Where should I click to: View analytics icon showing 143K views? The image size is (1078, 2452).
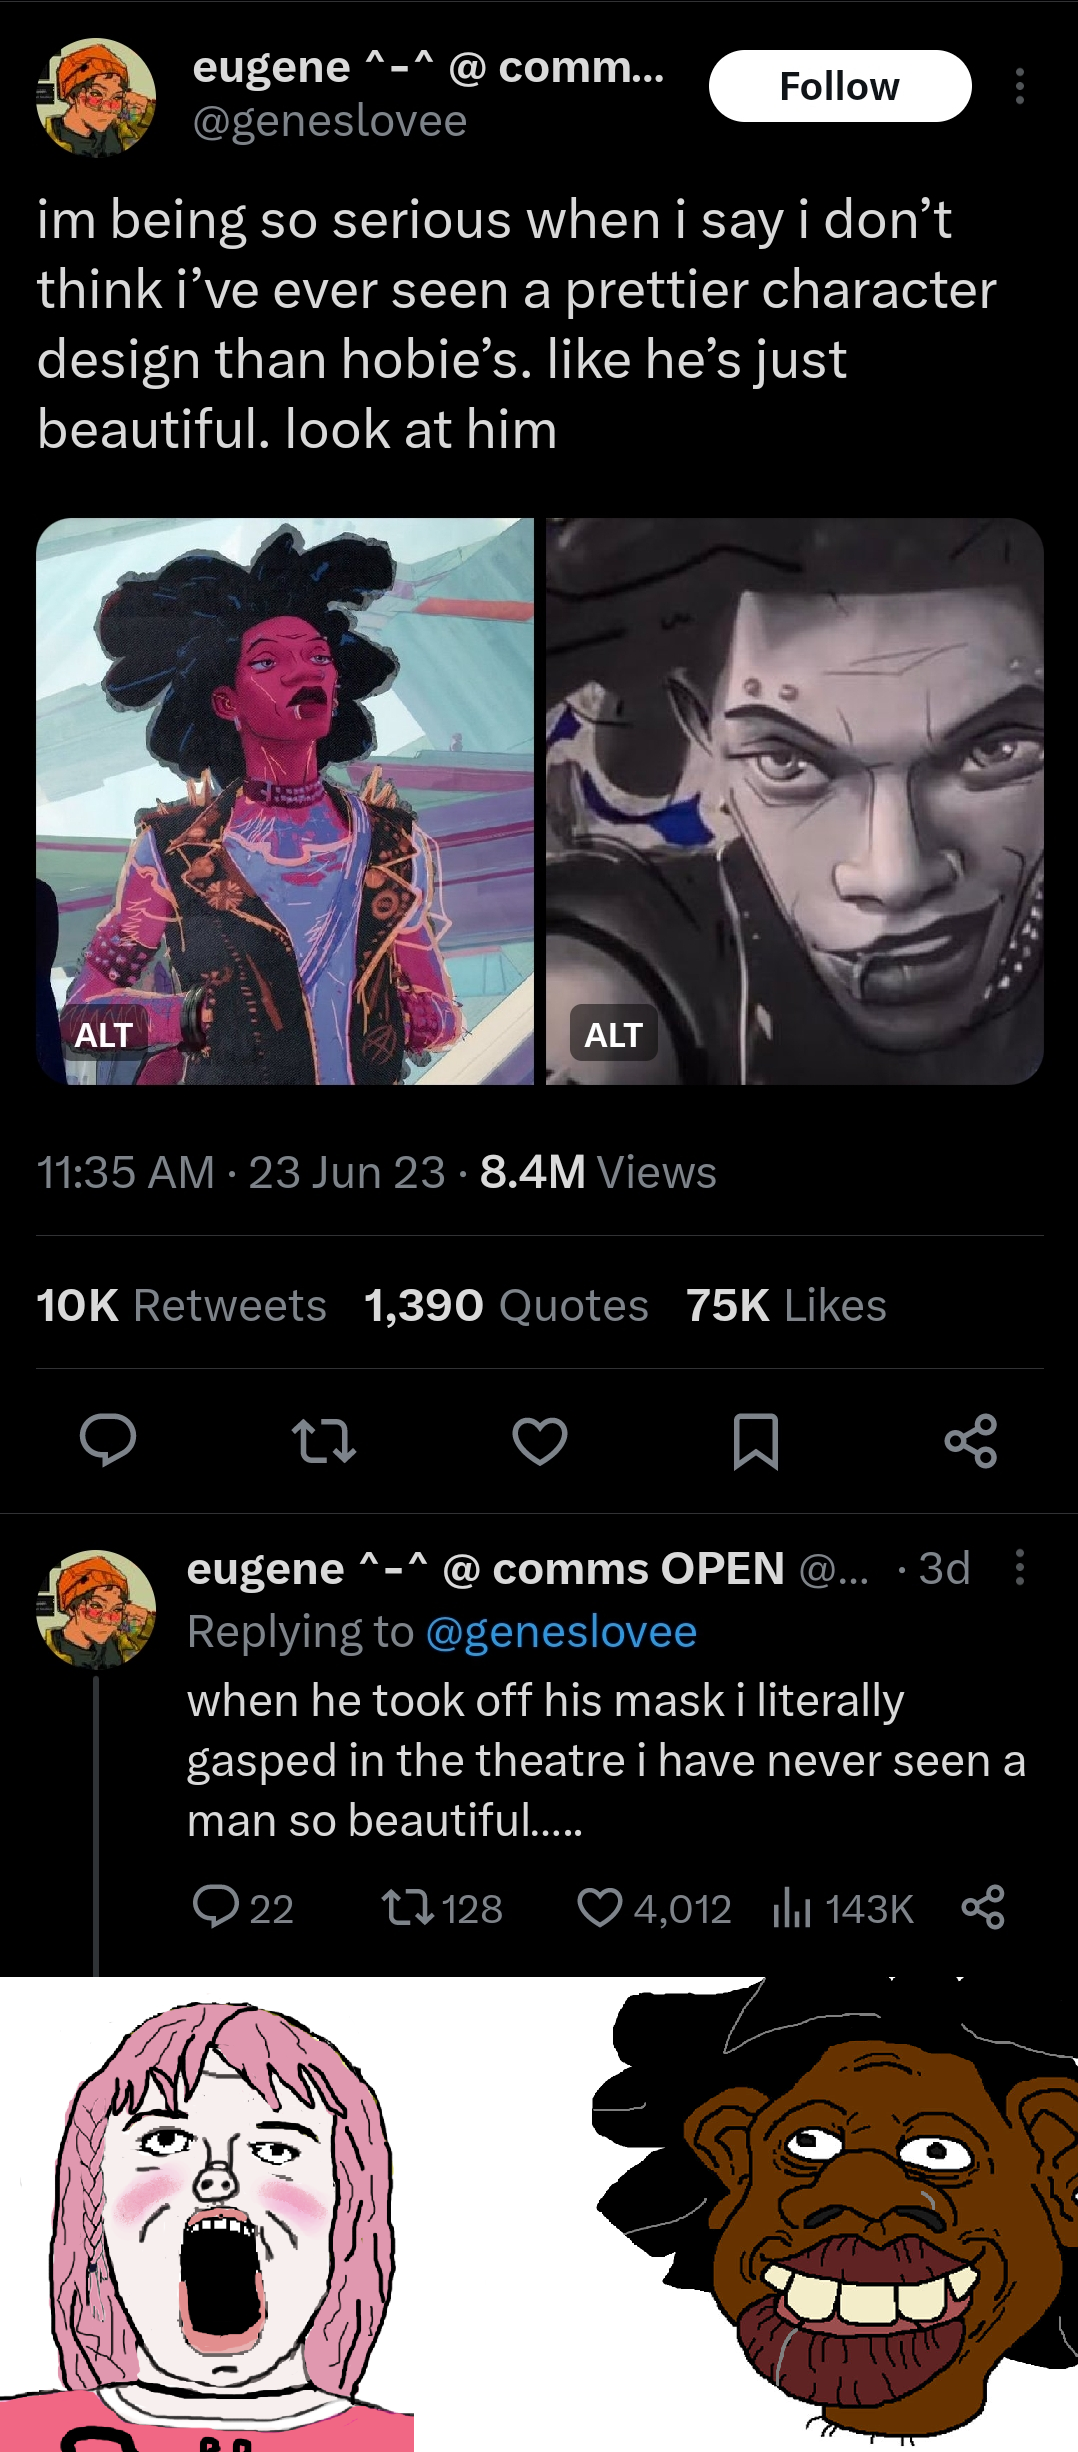click(791, 1908)
